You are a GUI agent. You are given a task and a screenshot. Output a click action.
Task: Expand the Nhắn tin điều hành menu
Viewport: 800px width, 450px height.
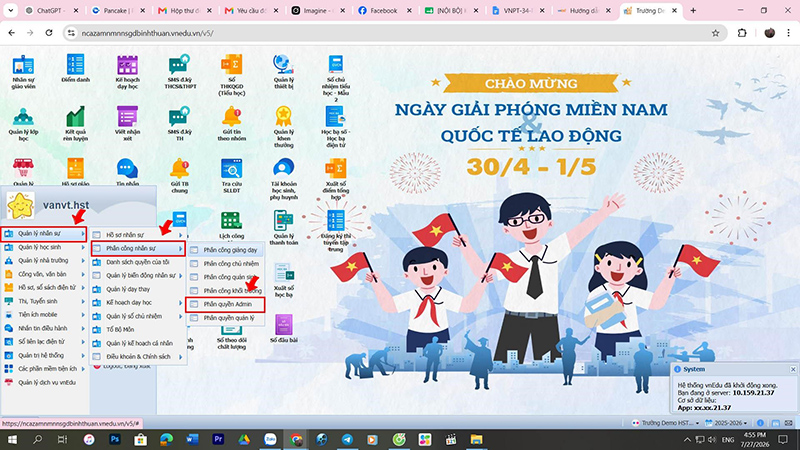coord(44,328)
